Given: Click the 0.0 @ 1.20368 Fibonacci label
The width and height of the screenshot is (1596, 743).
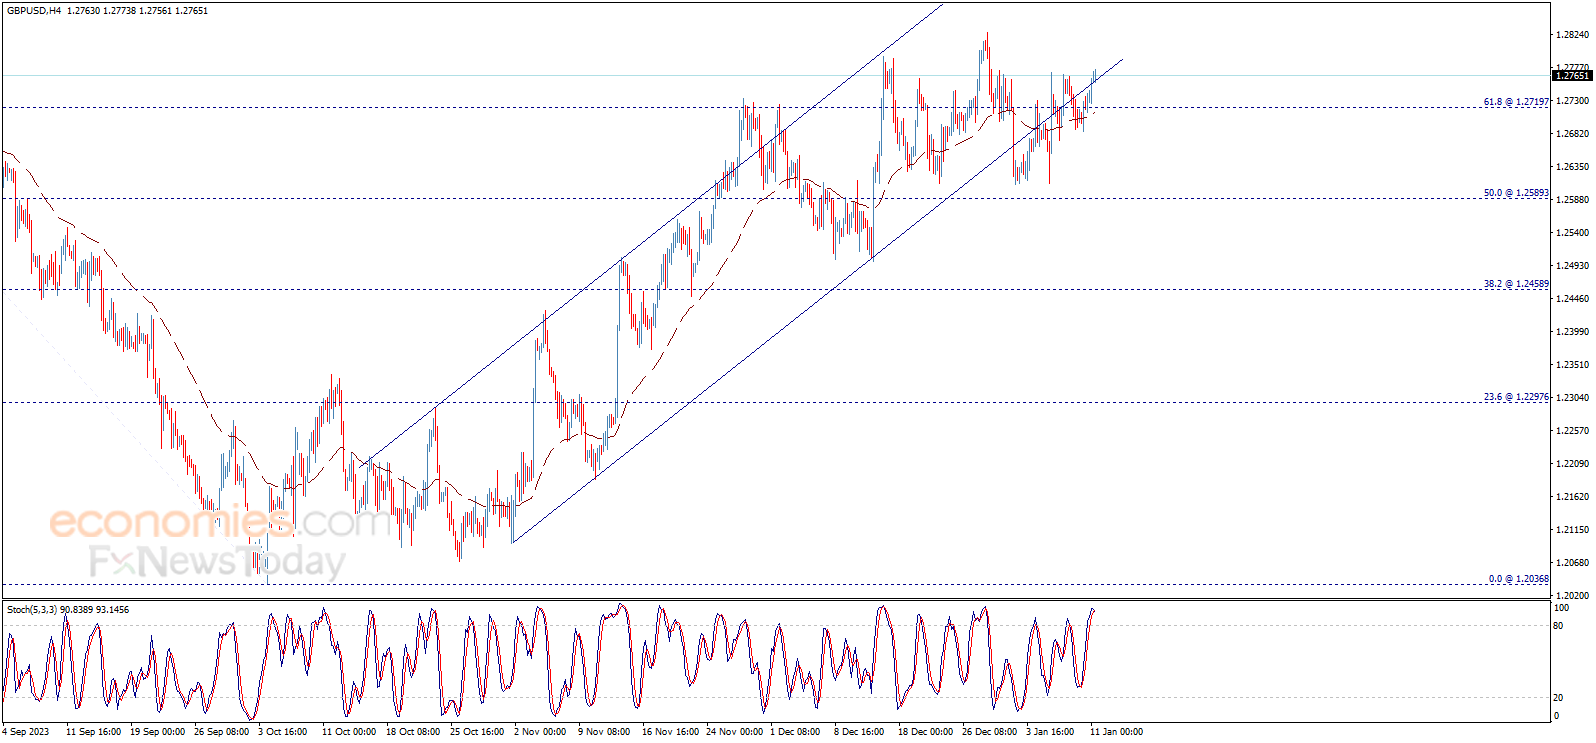Looking at the screenshot, I should [x=1519, y=579].
